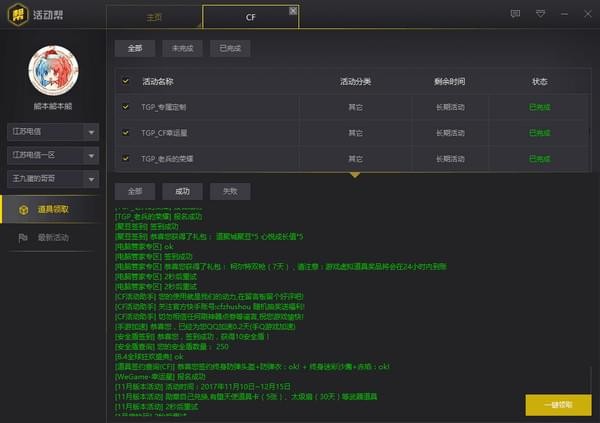Click 长期活动 in the TGP_老兵的荣耀 row

(450, 158)
